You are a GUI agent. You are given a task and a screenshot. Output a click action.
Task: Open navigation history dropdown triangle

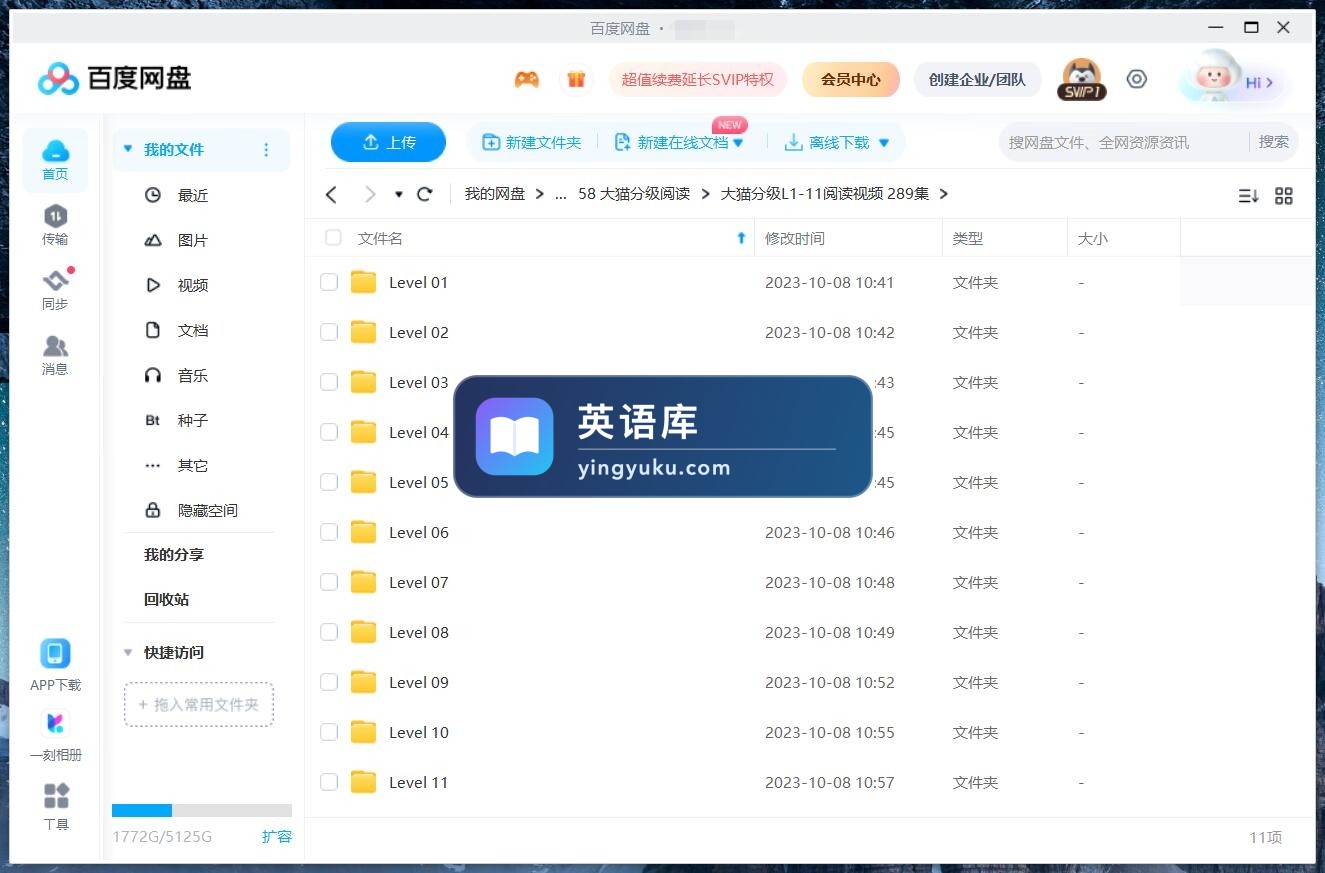coord(398,194)
